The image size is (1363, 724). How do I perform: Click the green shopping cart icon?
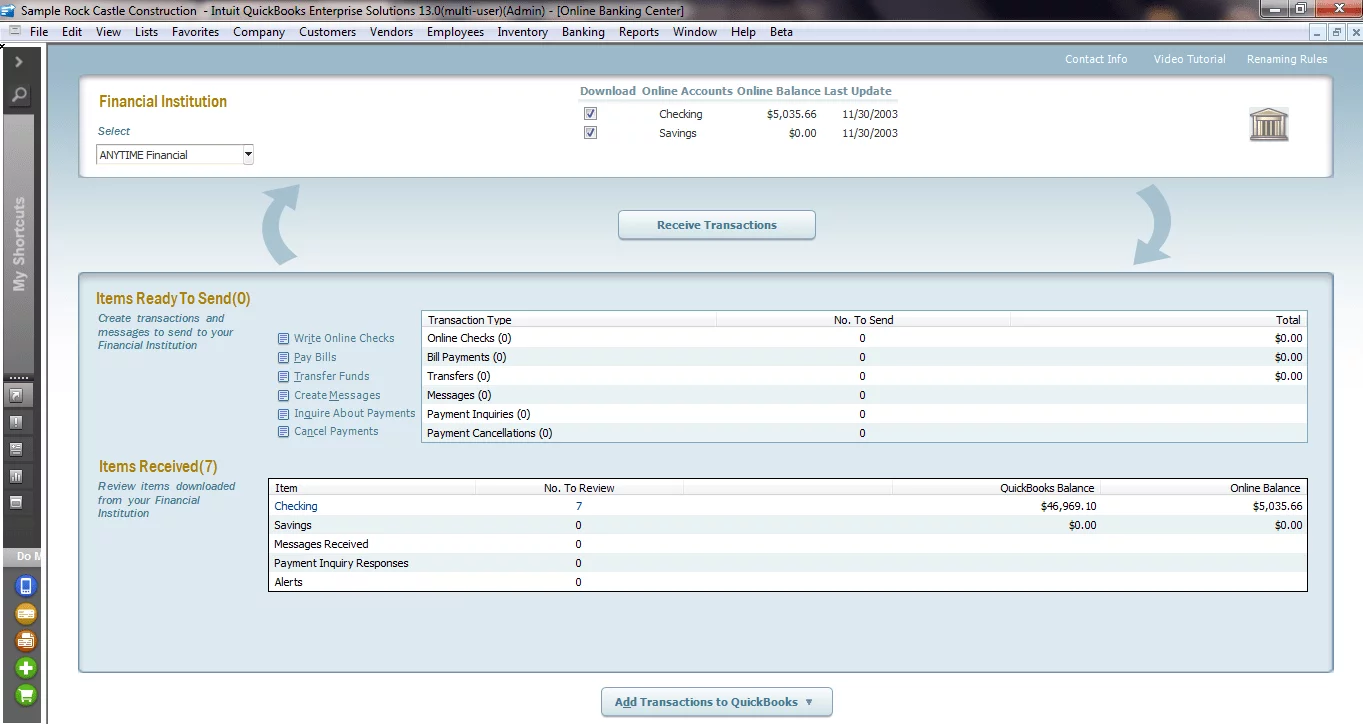[x=25, y=694]
